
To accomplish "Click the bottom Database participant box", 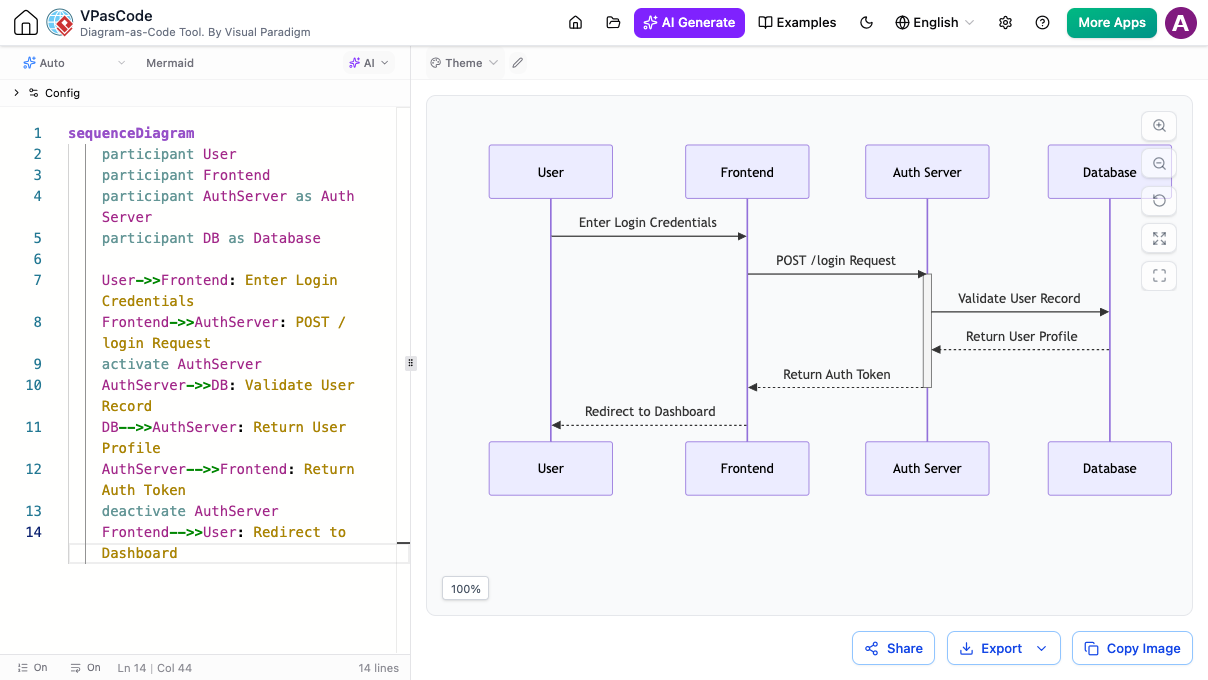I will (x=1109, y=468).
